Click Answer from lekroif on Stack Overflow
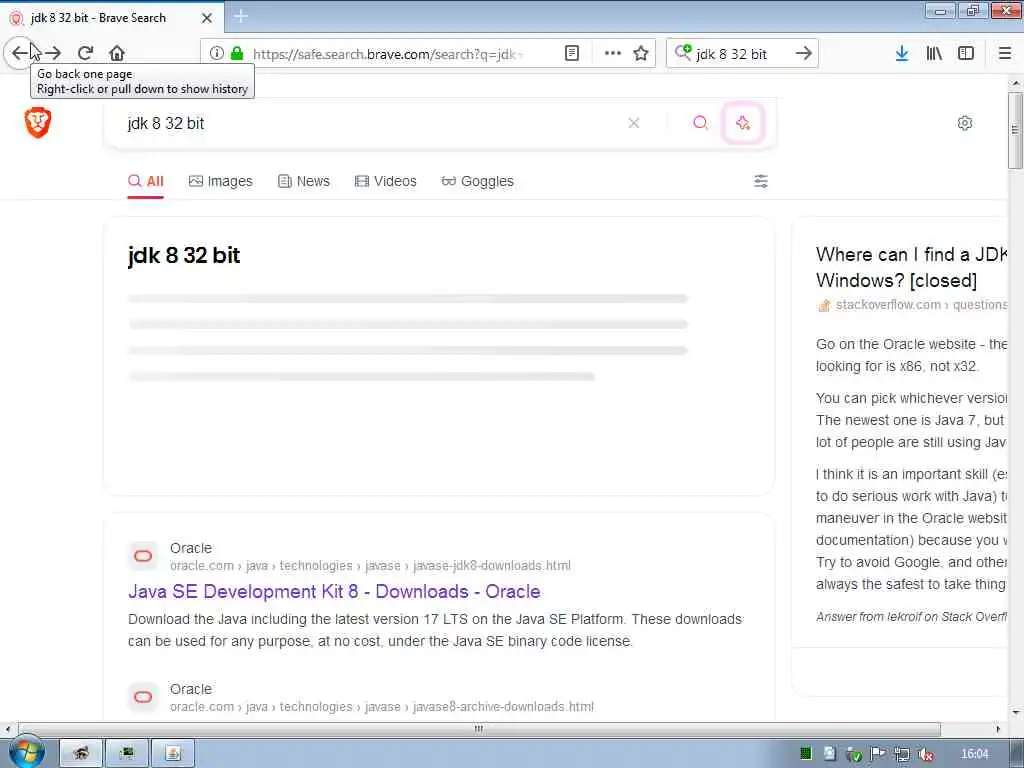 (911, 616)
